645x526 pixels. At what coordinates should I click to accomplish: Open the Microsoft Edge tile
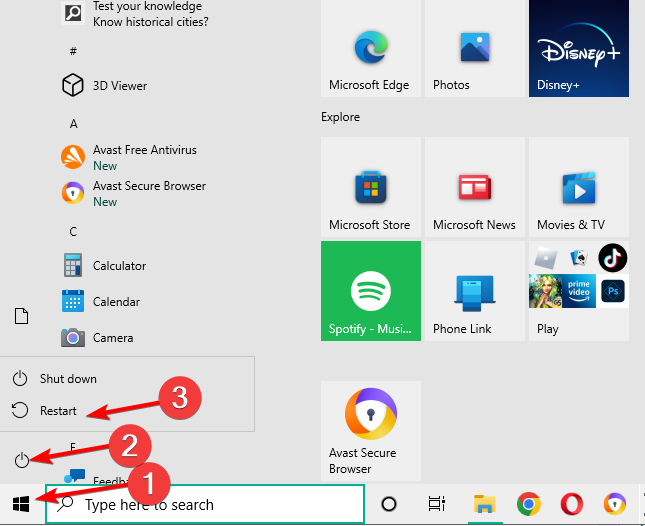(x=371, y=49)
